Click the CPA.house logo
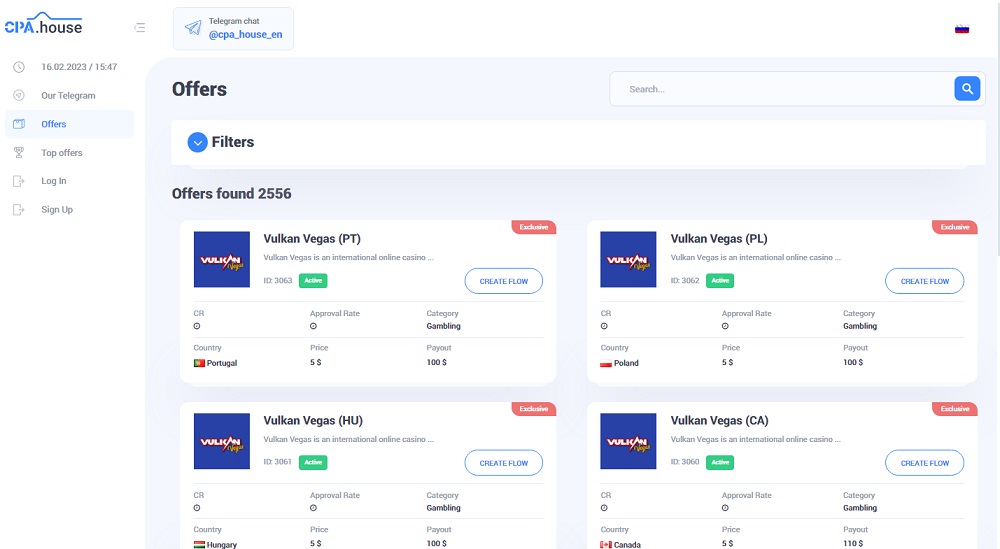This screenshot has width=1000, height=549. pos(43,24)
